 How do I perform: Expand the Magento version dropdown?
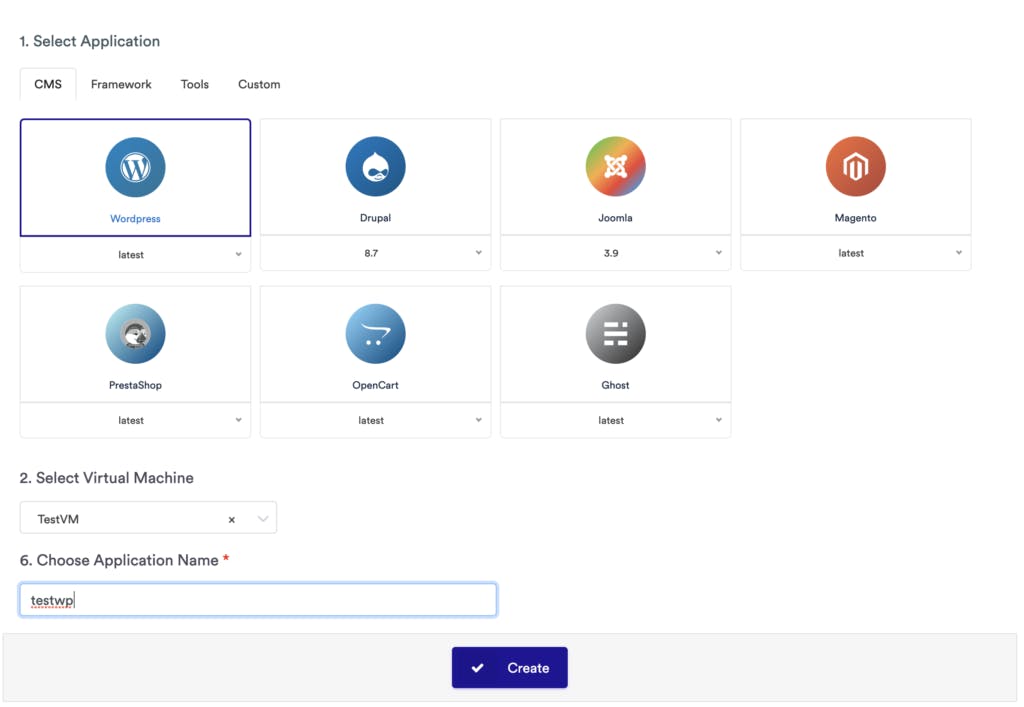[855, 253]
